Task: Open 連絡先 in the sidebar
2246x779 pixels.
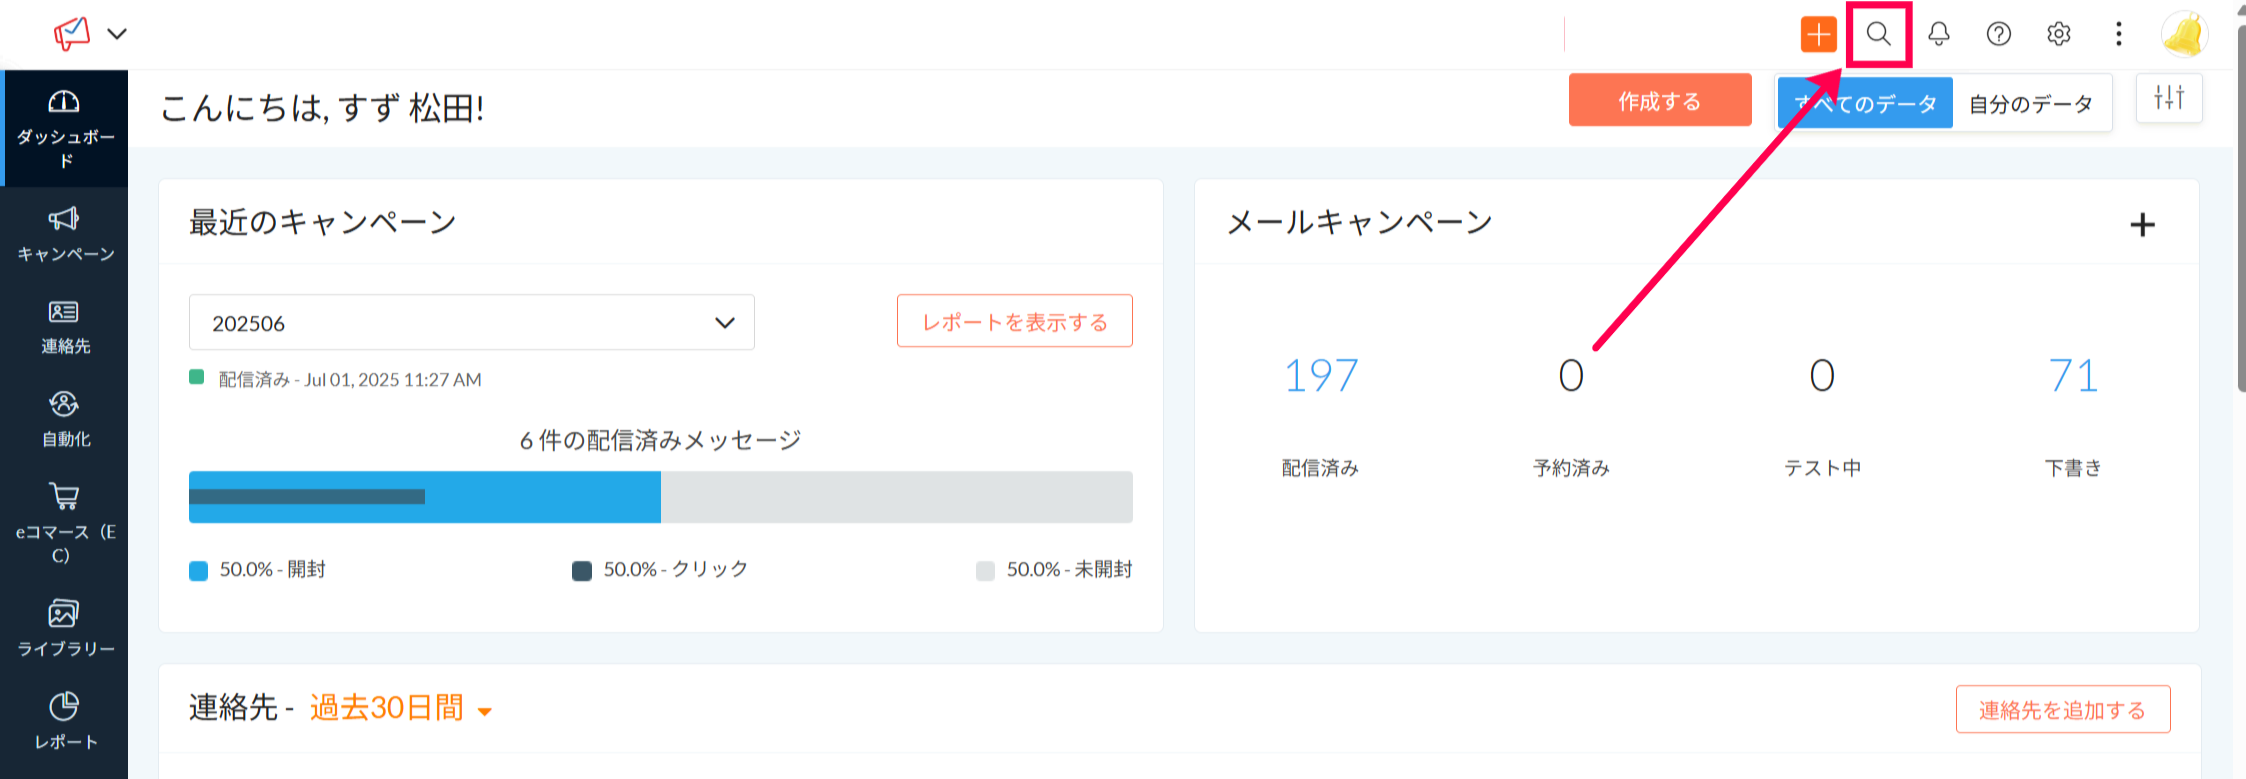Action: click(65, 327)
